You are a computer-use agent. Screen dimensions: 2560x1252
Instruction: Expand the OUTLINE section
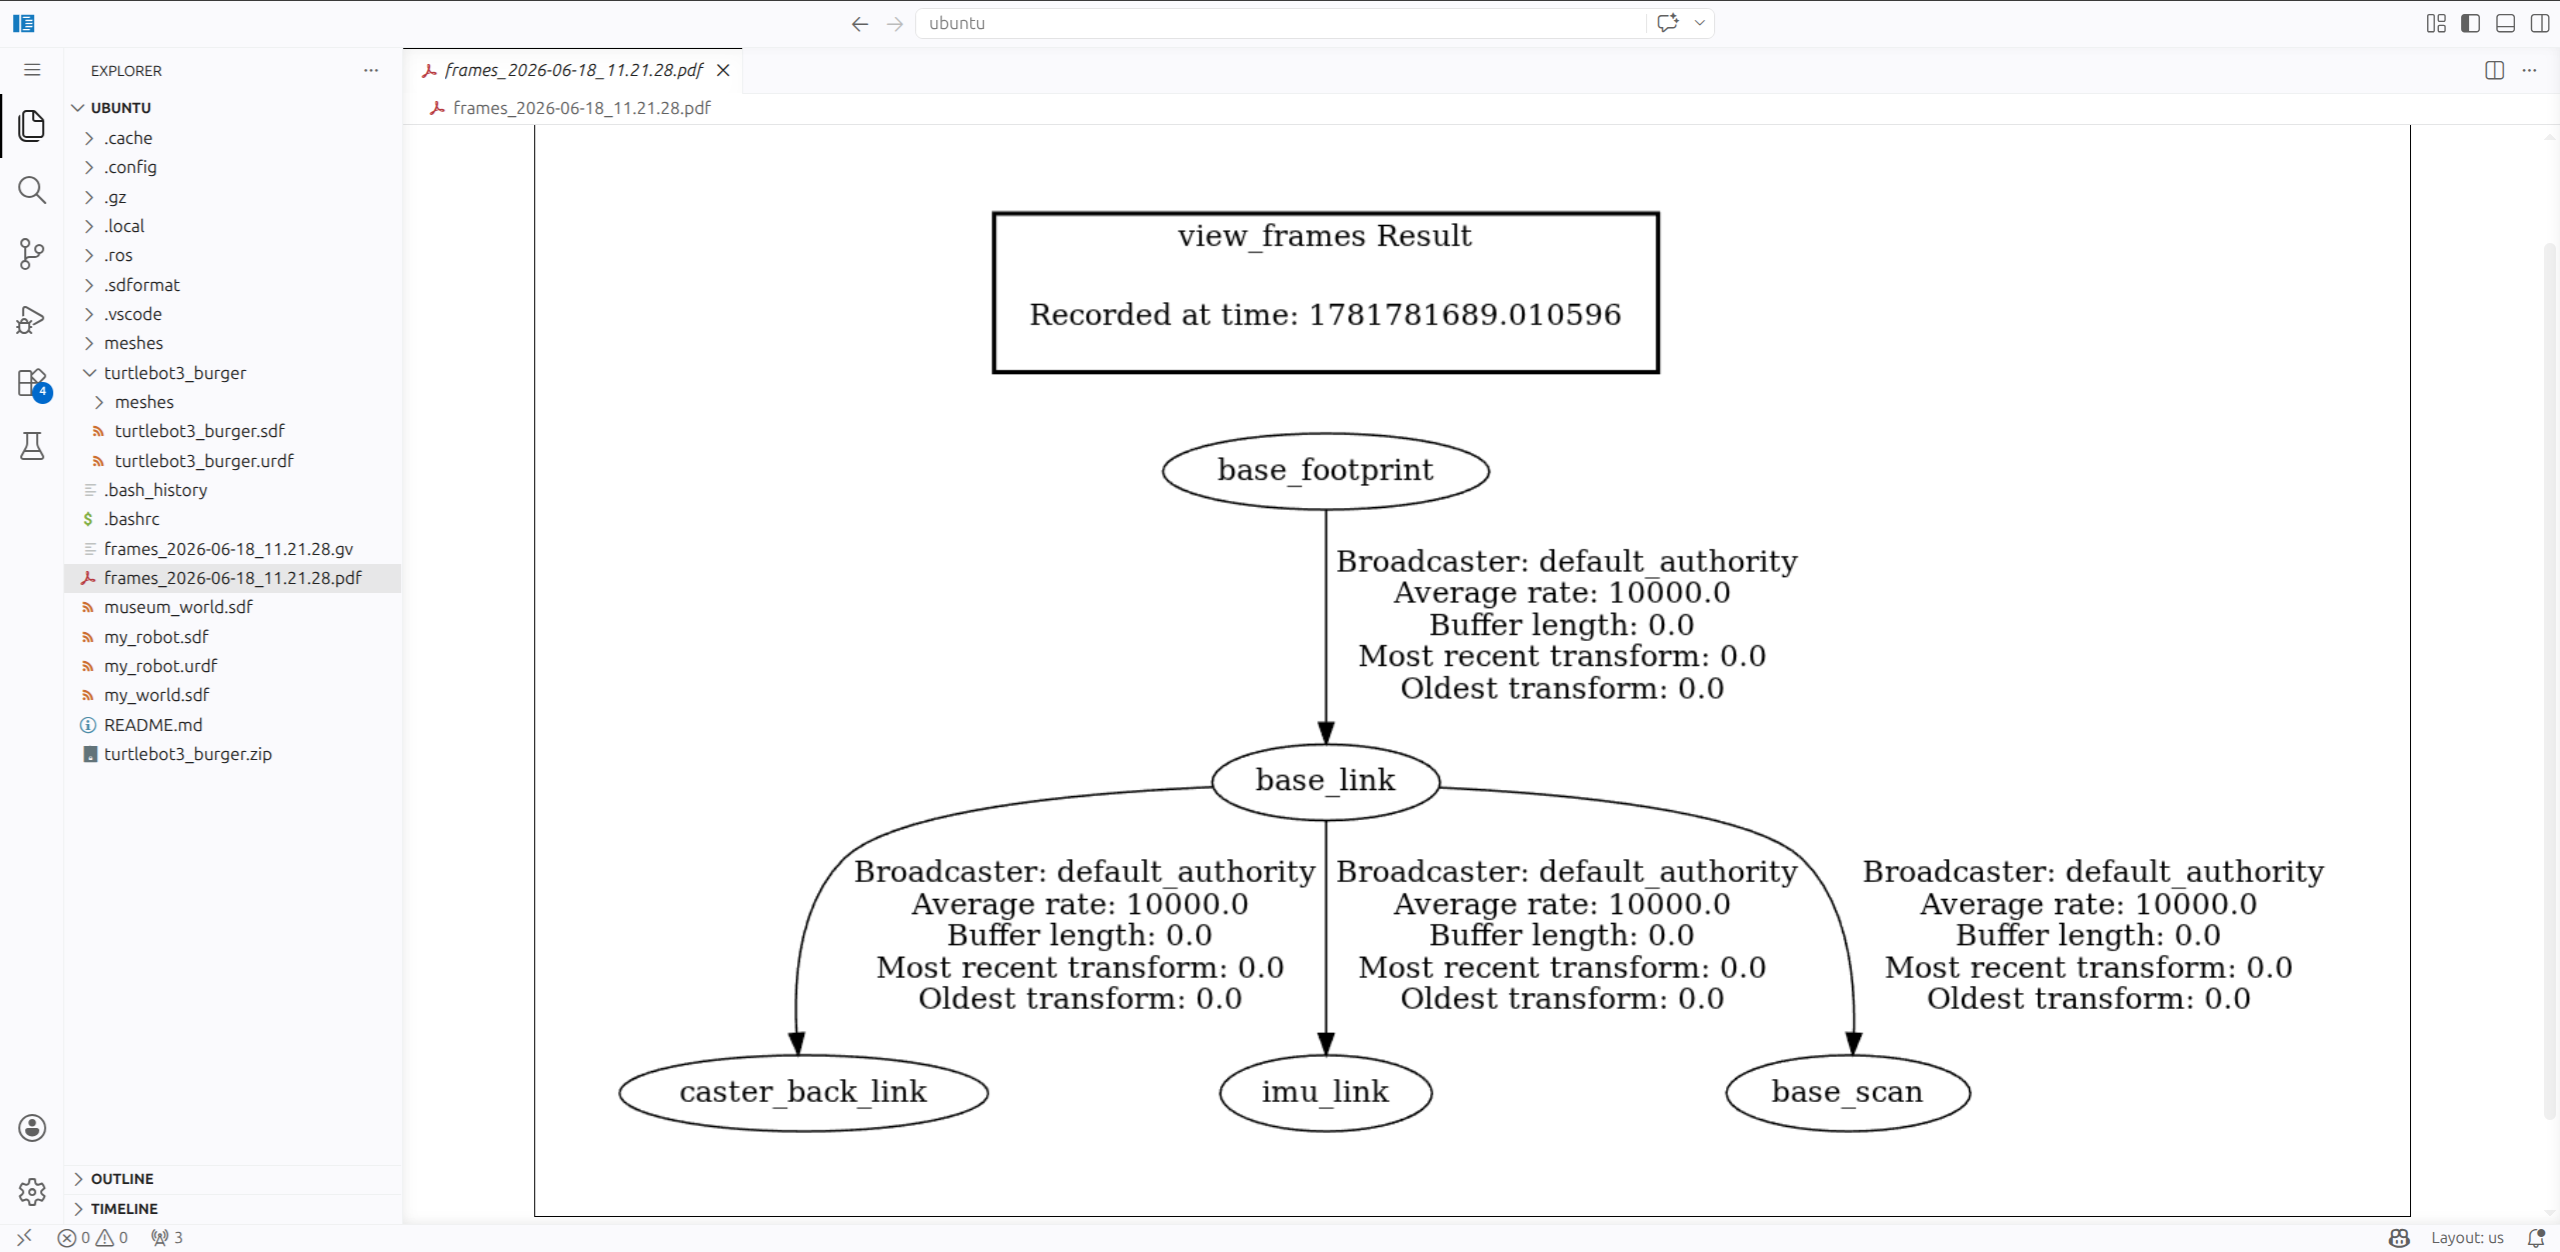tap(233, 1179)
